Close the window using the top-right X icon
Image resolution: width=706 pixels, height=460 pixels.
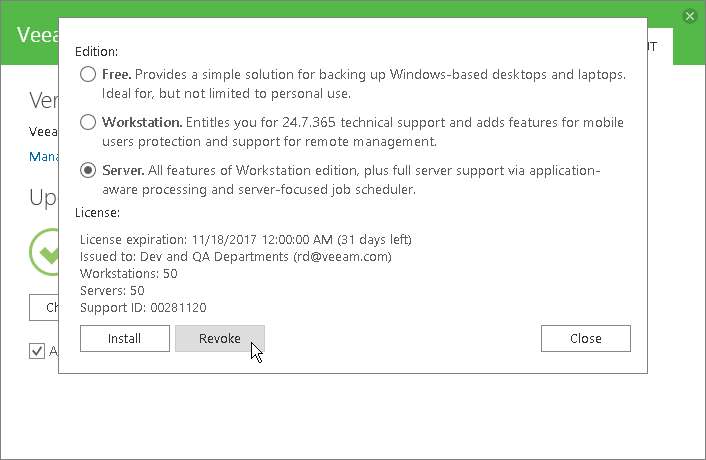pyautogui.click(x=689, y=16)
